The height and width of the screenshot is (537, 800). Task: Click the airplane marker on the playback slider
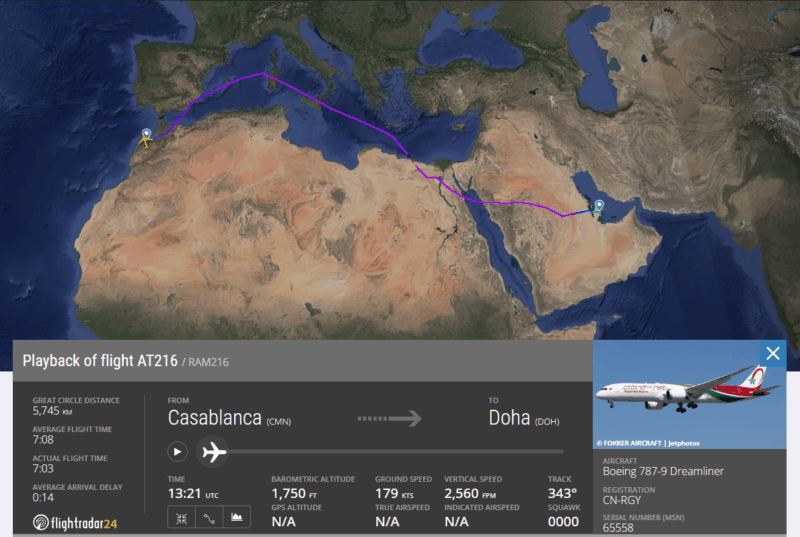coord(212,451)
